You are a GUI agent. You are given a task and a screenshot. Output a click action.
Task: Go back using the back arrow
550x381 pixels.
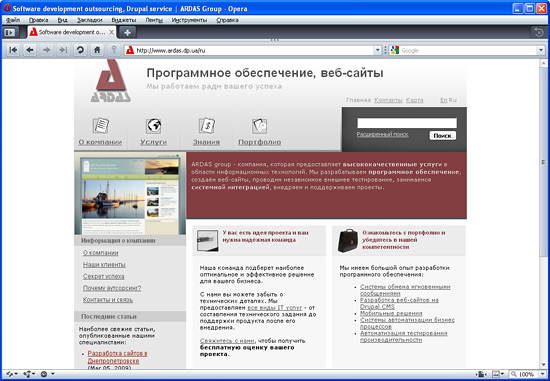coord(30,50)
